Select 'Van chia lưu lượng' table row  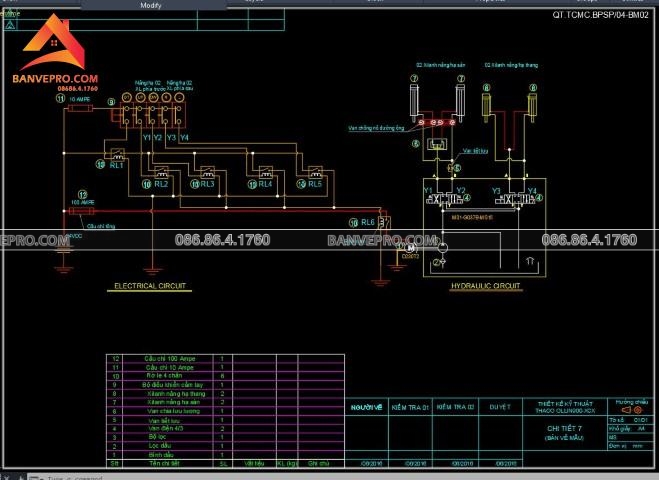pos(225,411)
